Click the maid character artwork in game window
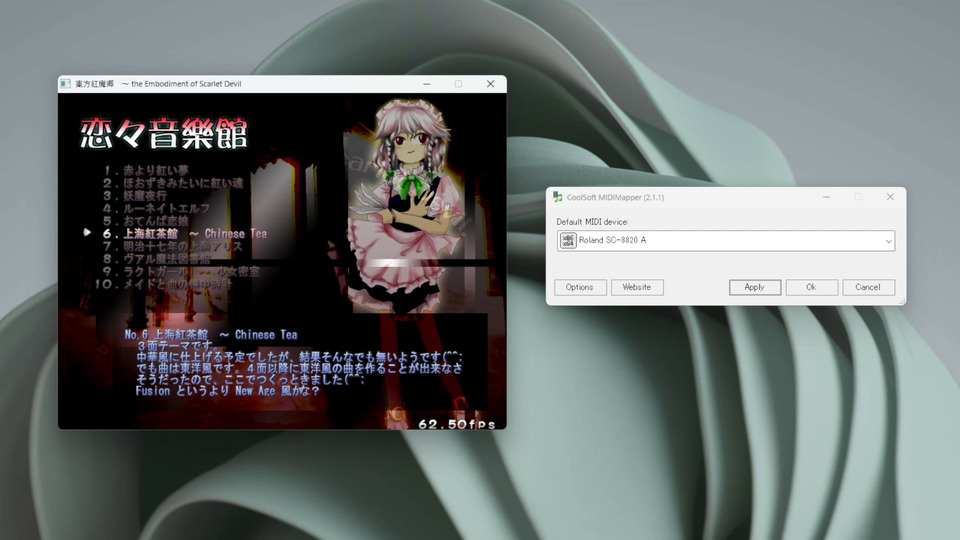 click(407, 208)
